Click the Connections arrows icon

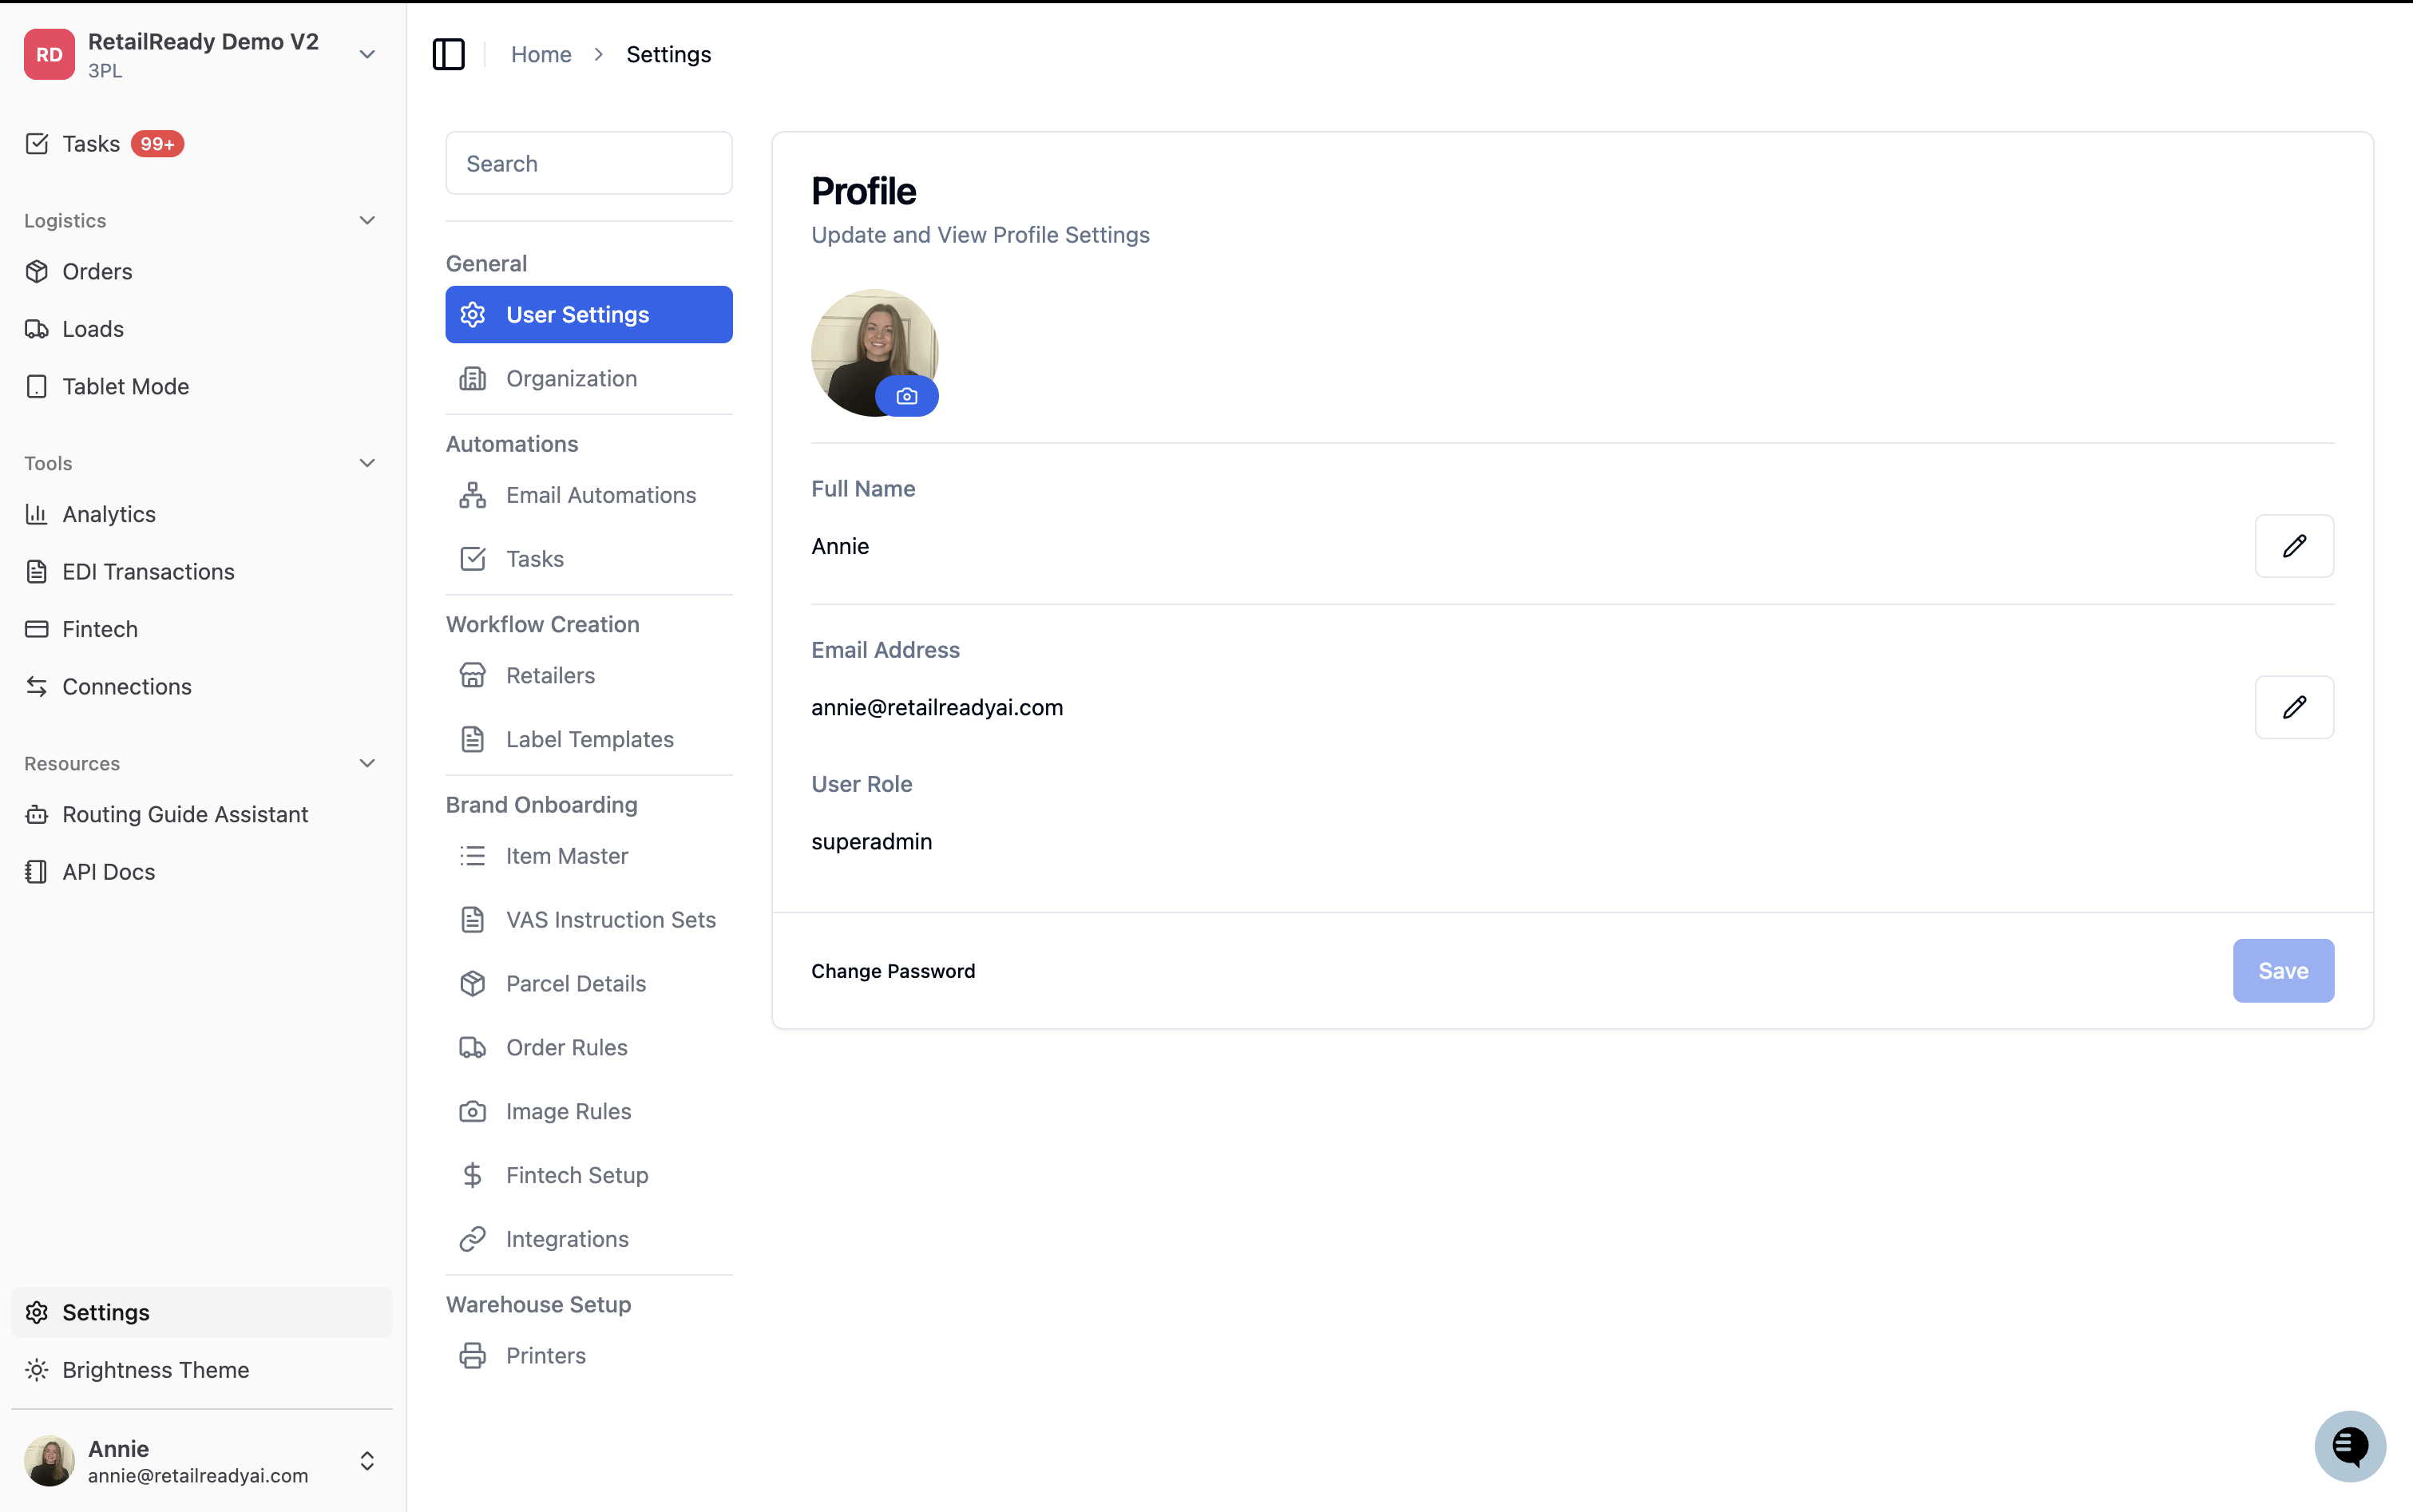(x=37, y=686)
